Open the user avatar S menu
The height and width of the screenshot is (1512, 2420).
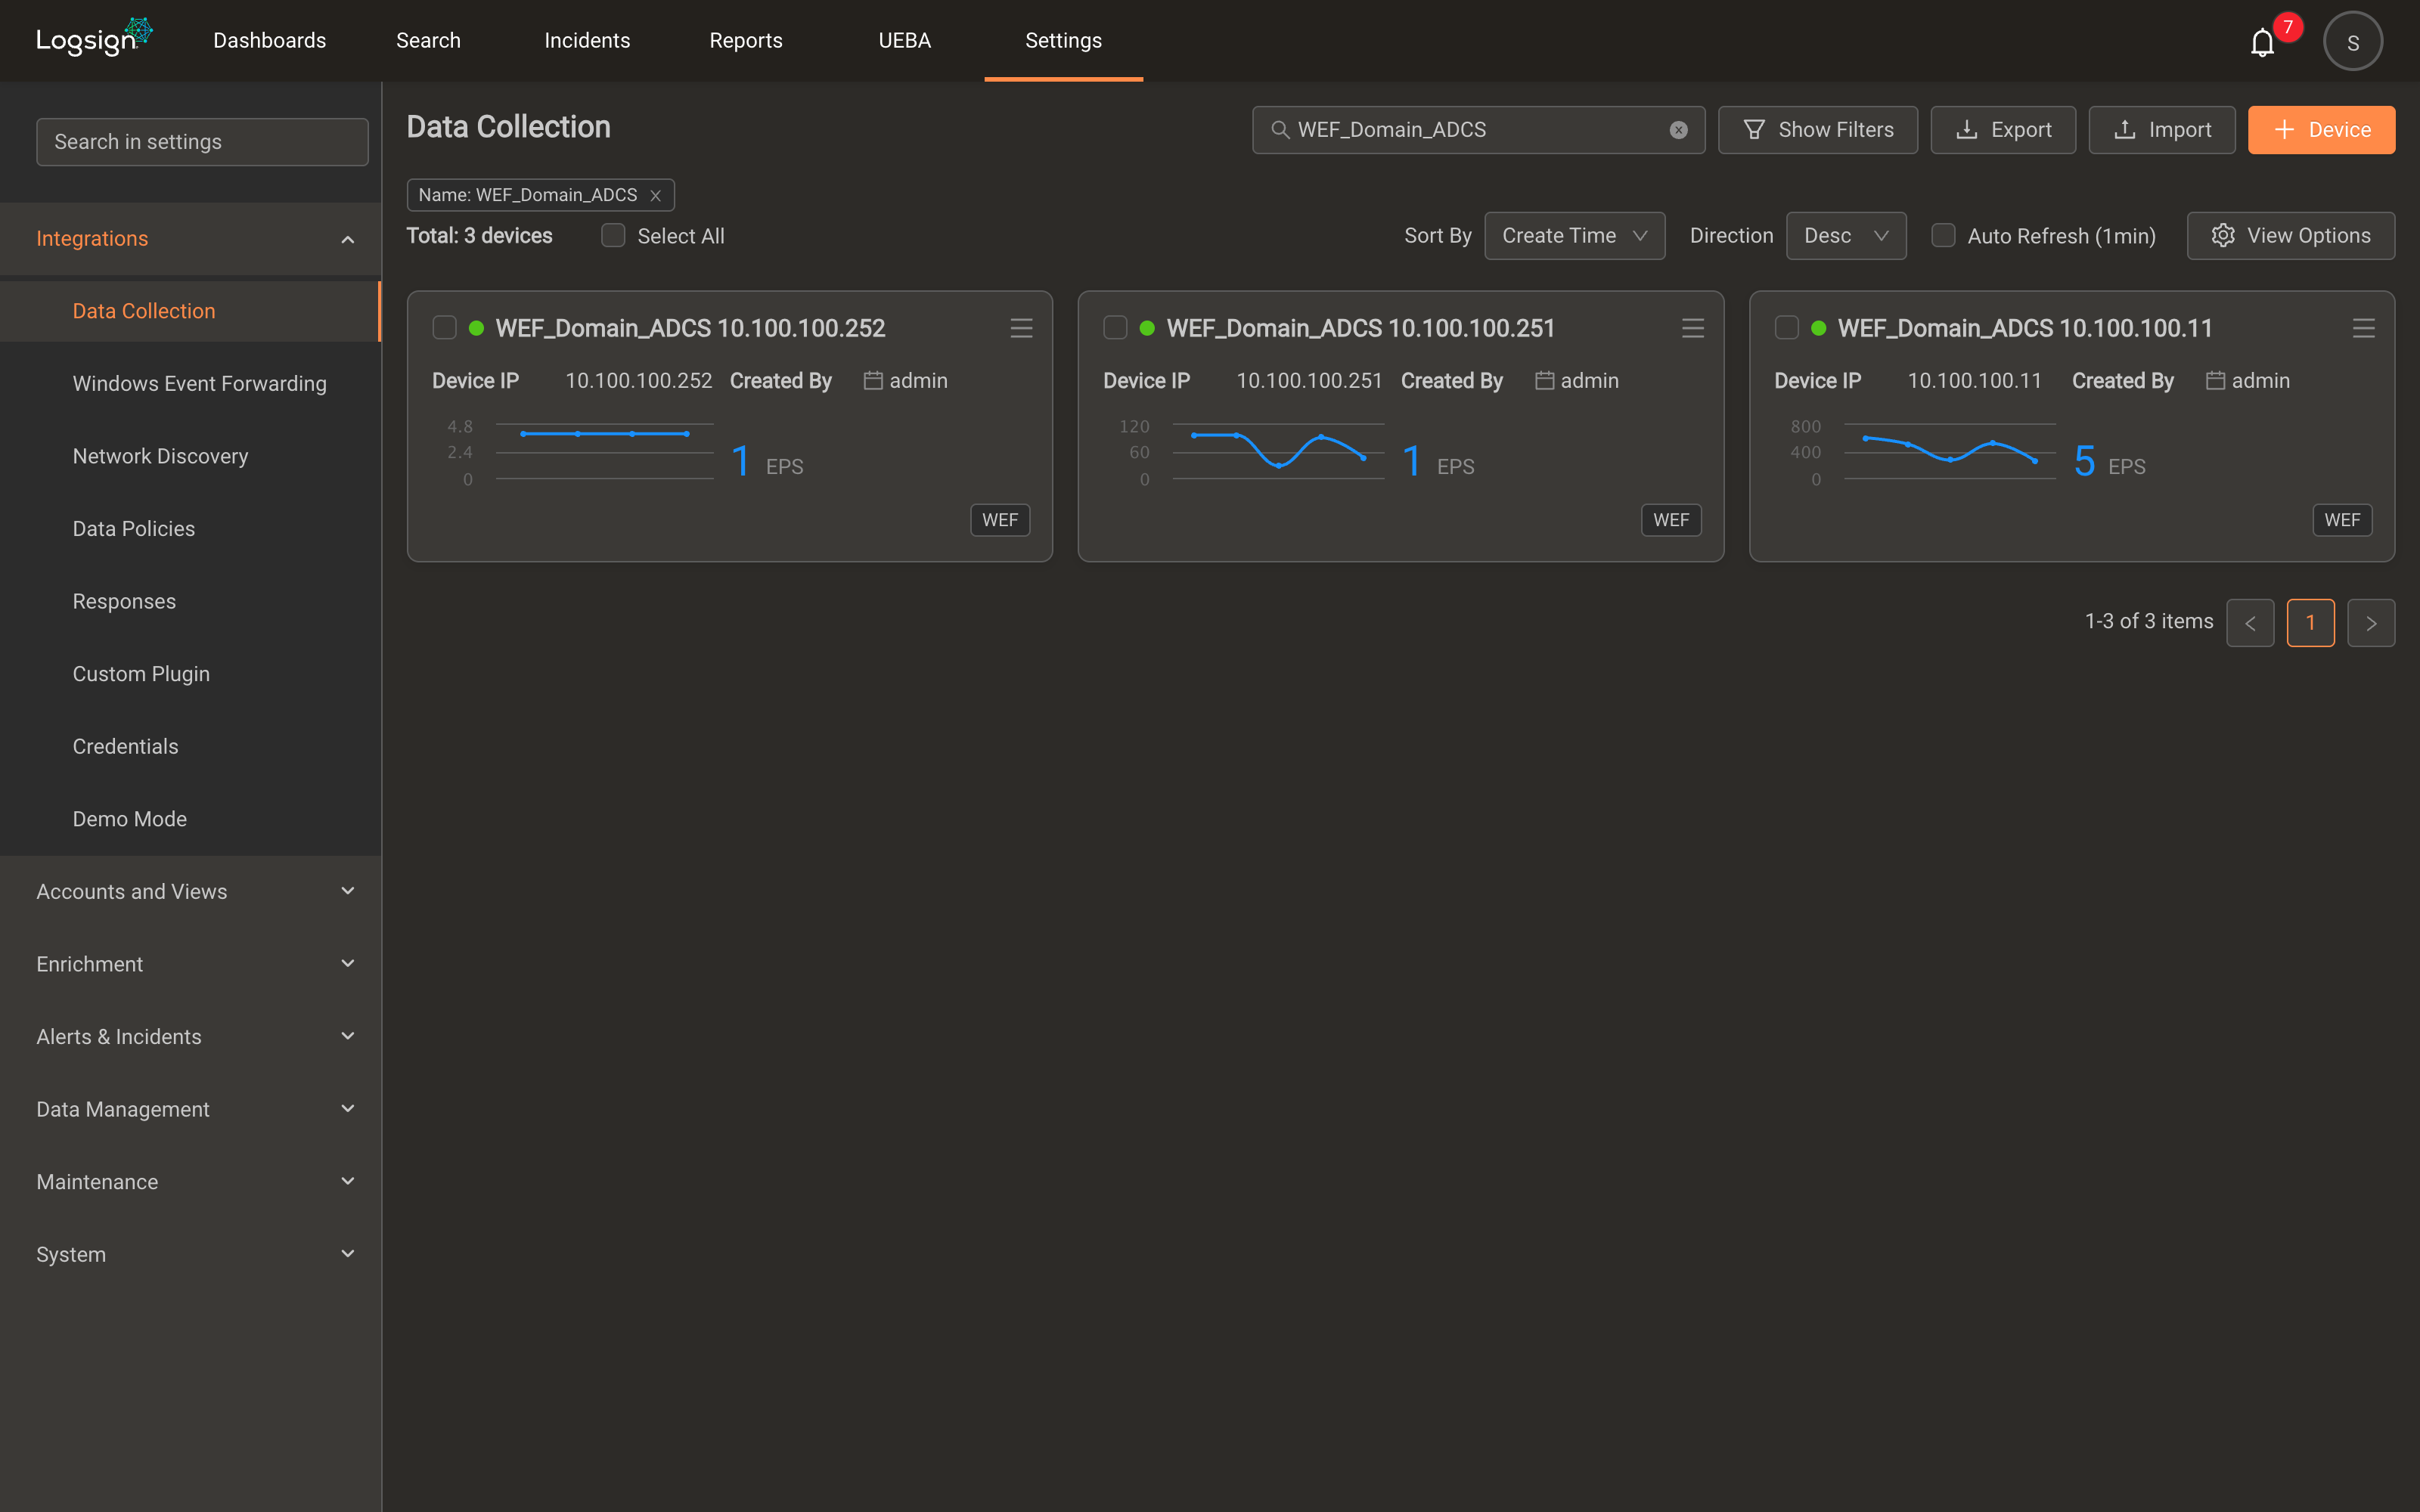coord(2352,42)
